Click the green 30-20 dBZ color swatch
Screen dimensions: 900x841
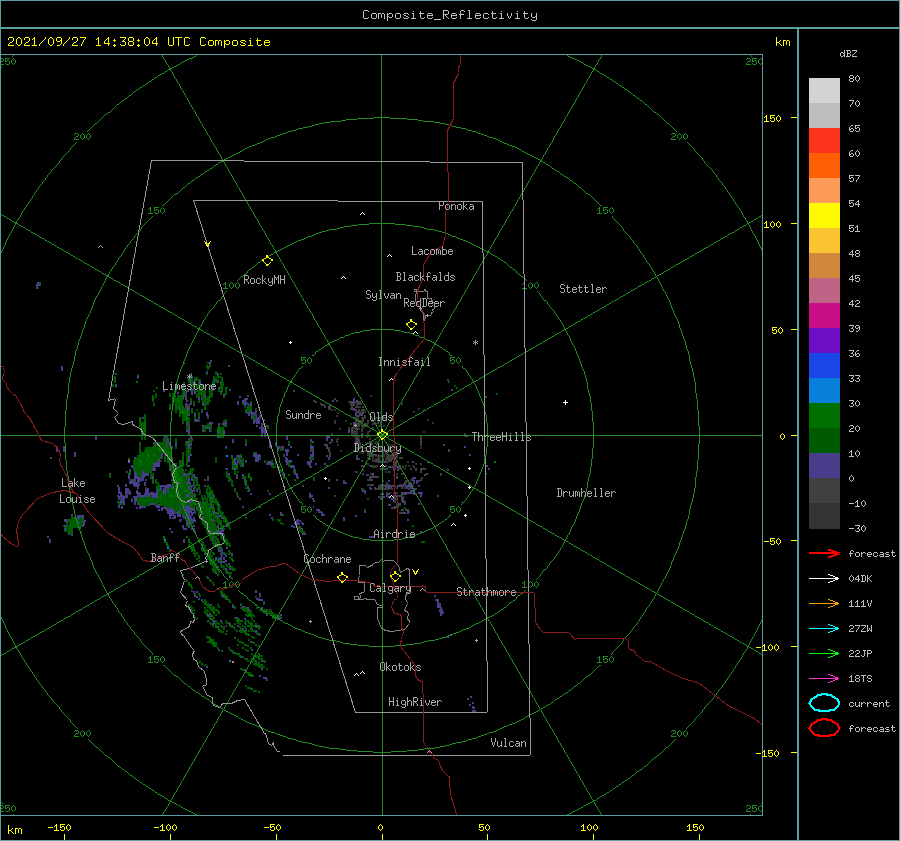point(824,416)
